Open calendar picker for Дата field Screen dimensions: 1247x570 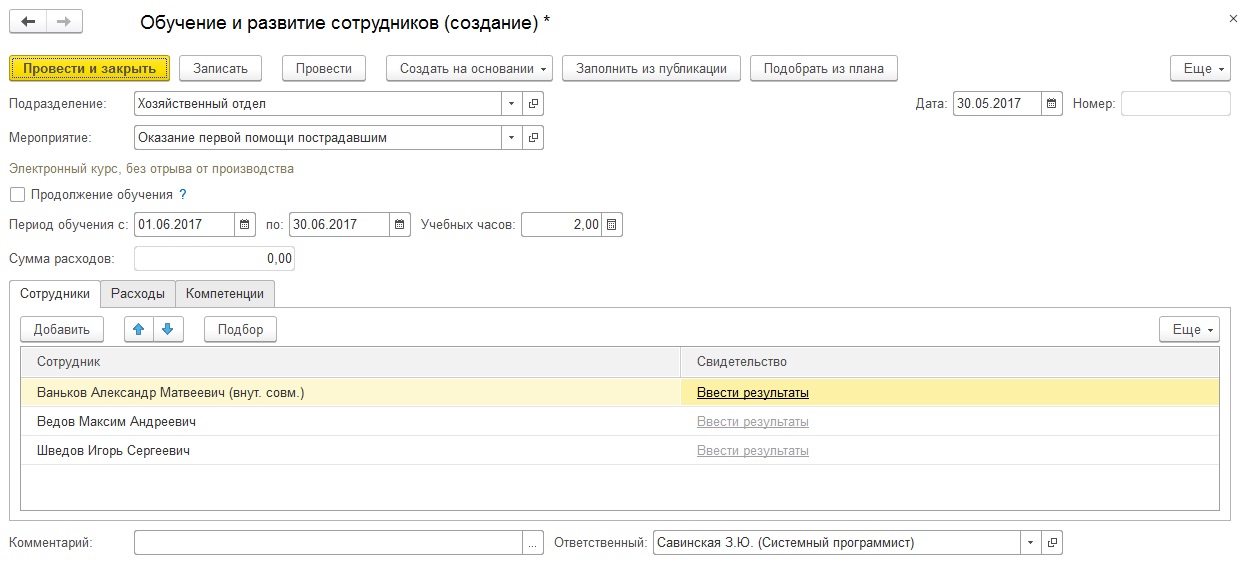[1051, 103]
